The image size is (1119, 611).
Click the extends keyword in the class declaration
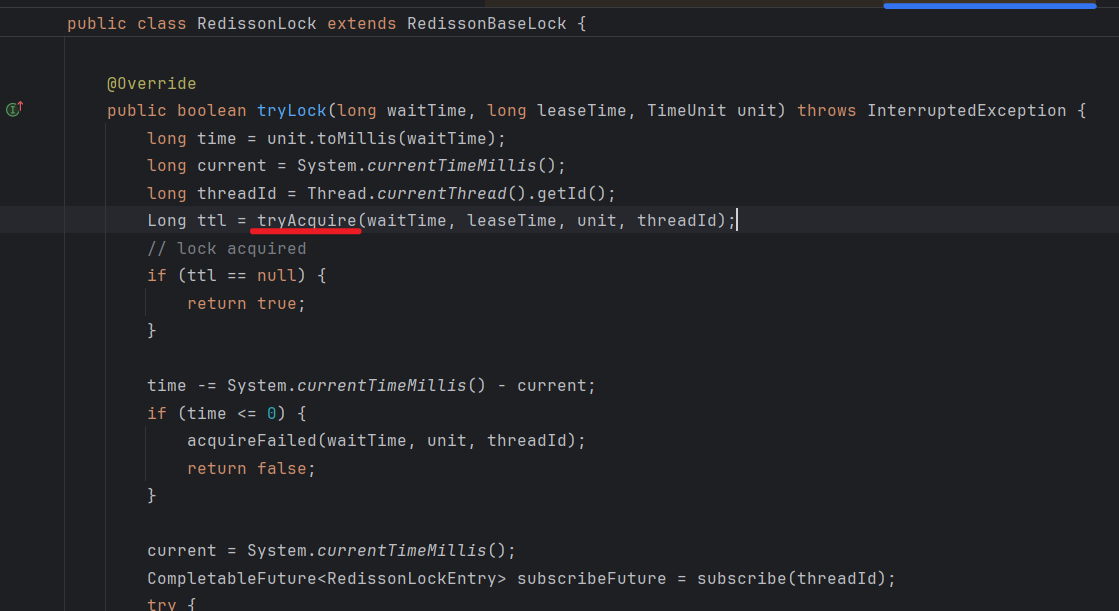click(x=362, y=24)
